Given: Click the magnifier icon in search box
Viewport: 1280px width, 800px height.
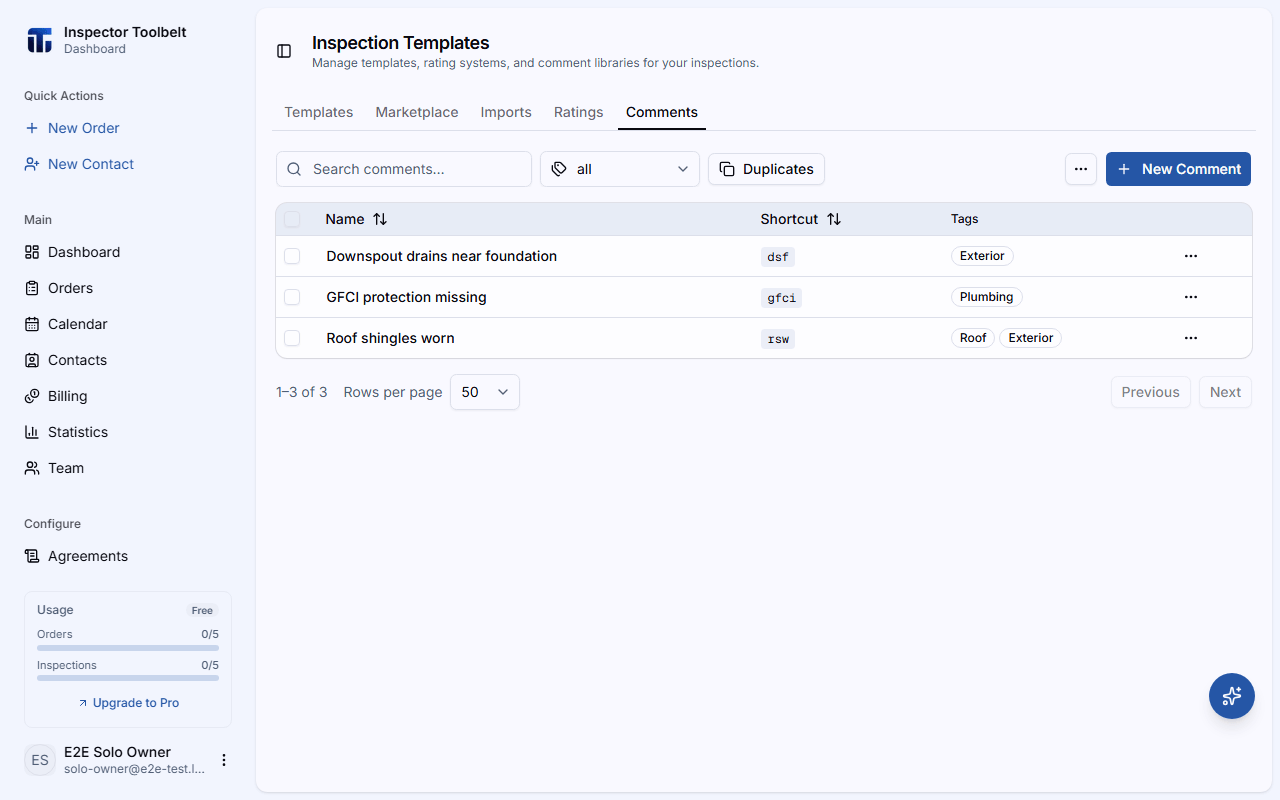Looking at the screenshot, I should [x=294, y=169].
